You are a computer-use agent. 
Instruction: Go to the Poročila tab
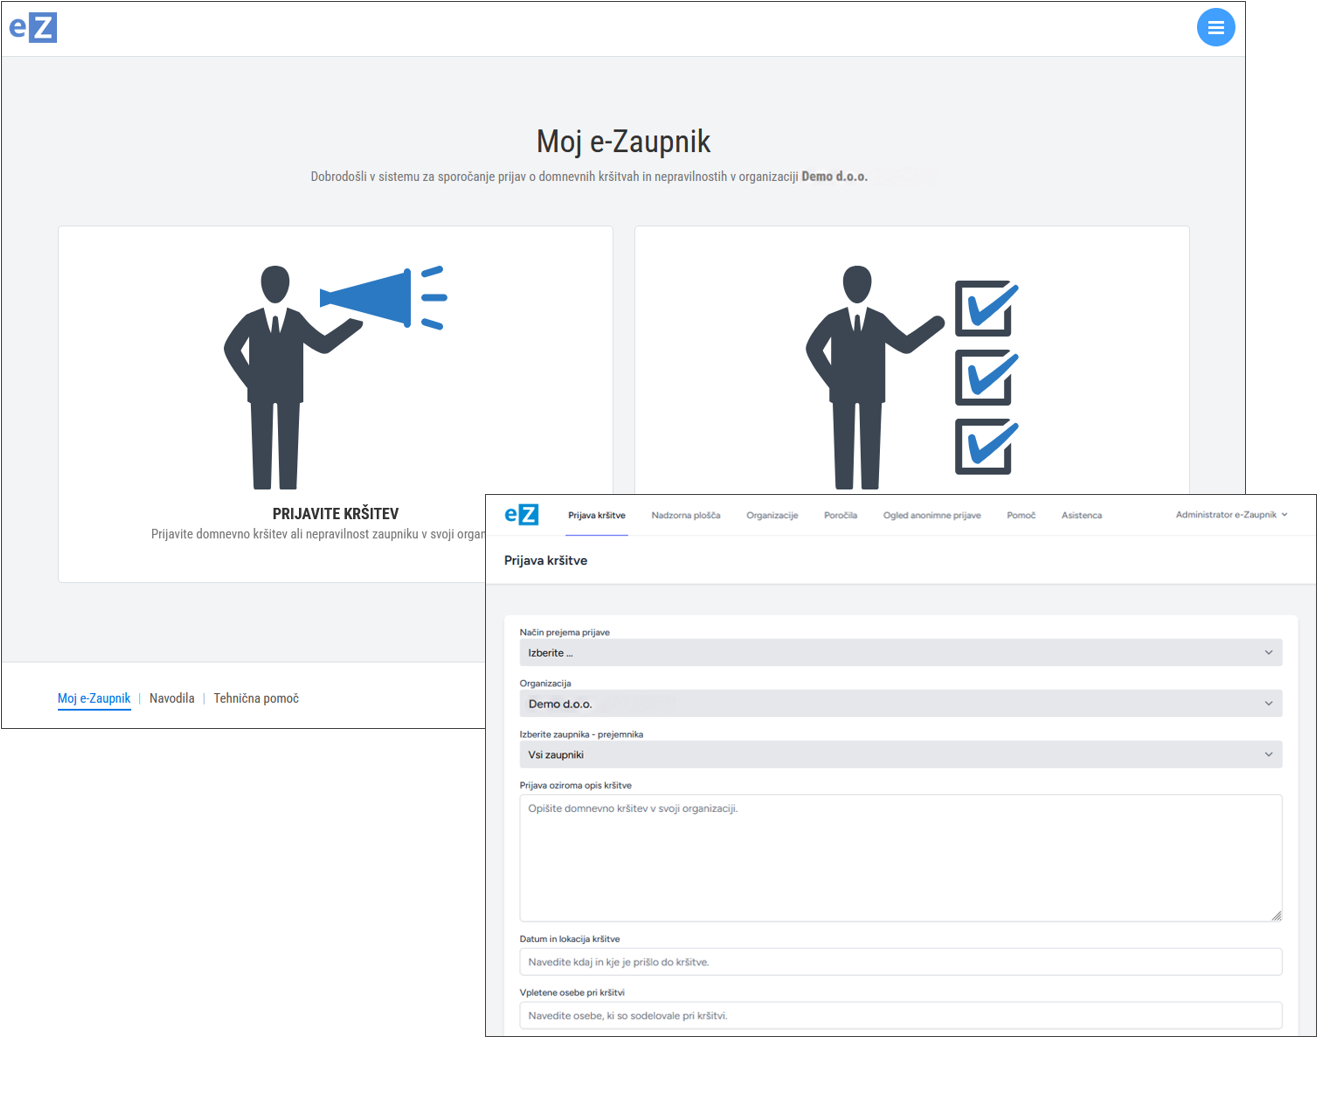[x=840, y=516]
